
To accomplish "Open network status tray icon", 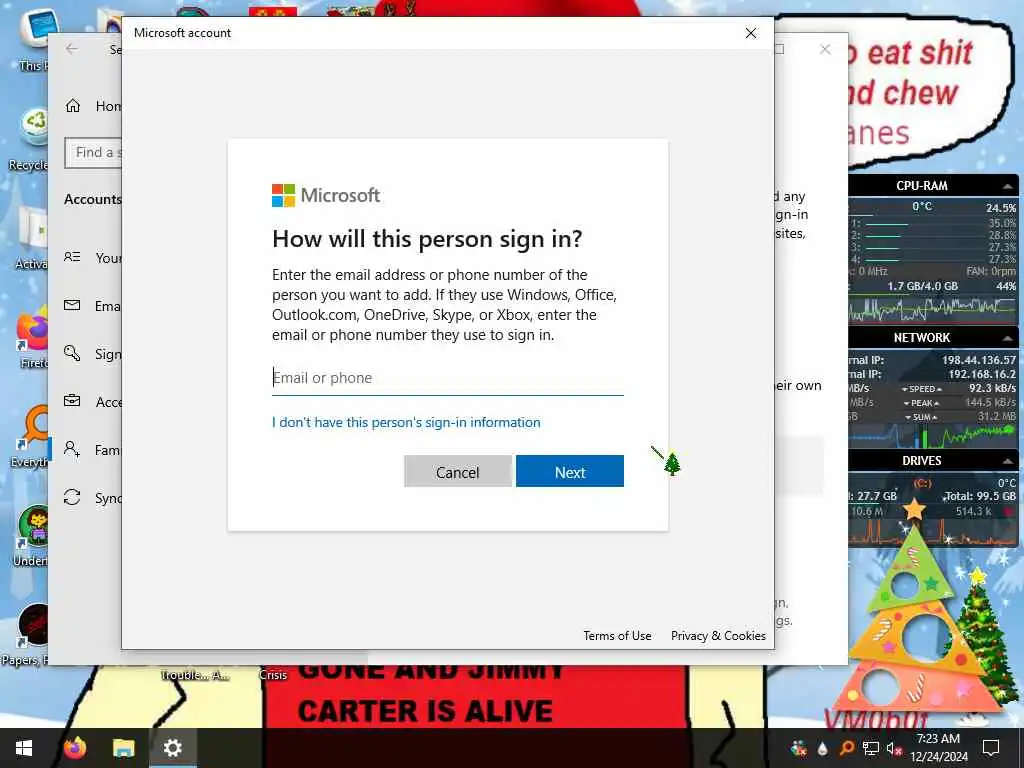I will pyautogui.click(x=871, y=748).
